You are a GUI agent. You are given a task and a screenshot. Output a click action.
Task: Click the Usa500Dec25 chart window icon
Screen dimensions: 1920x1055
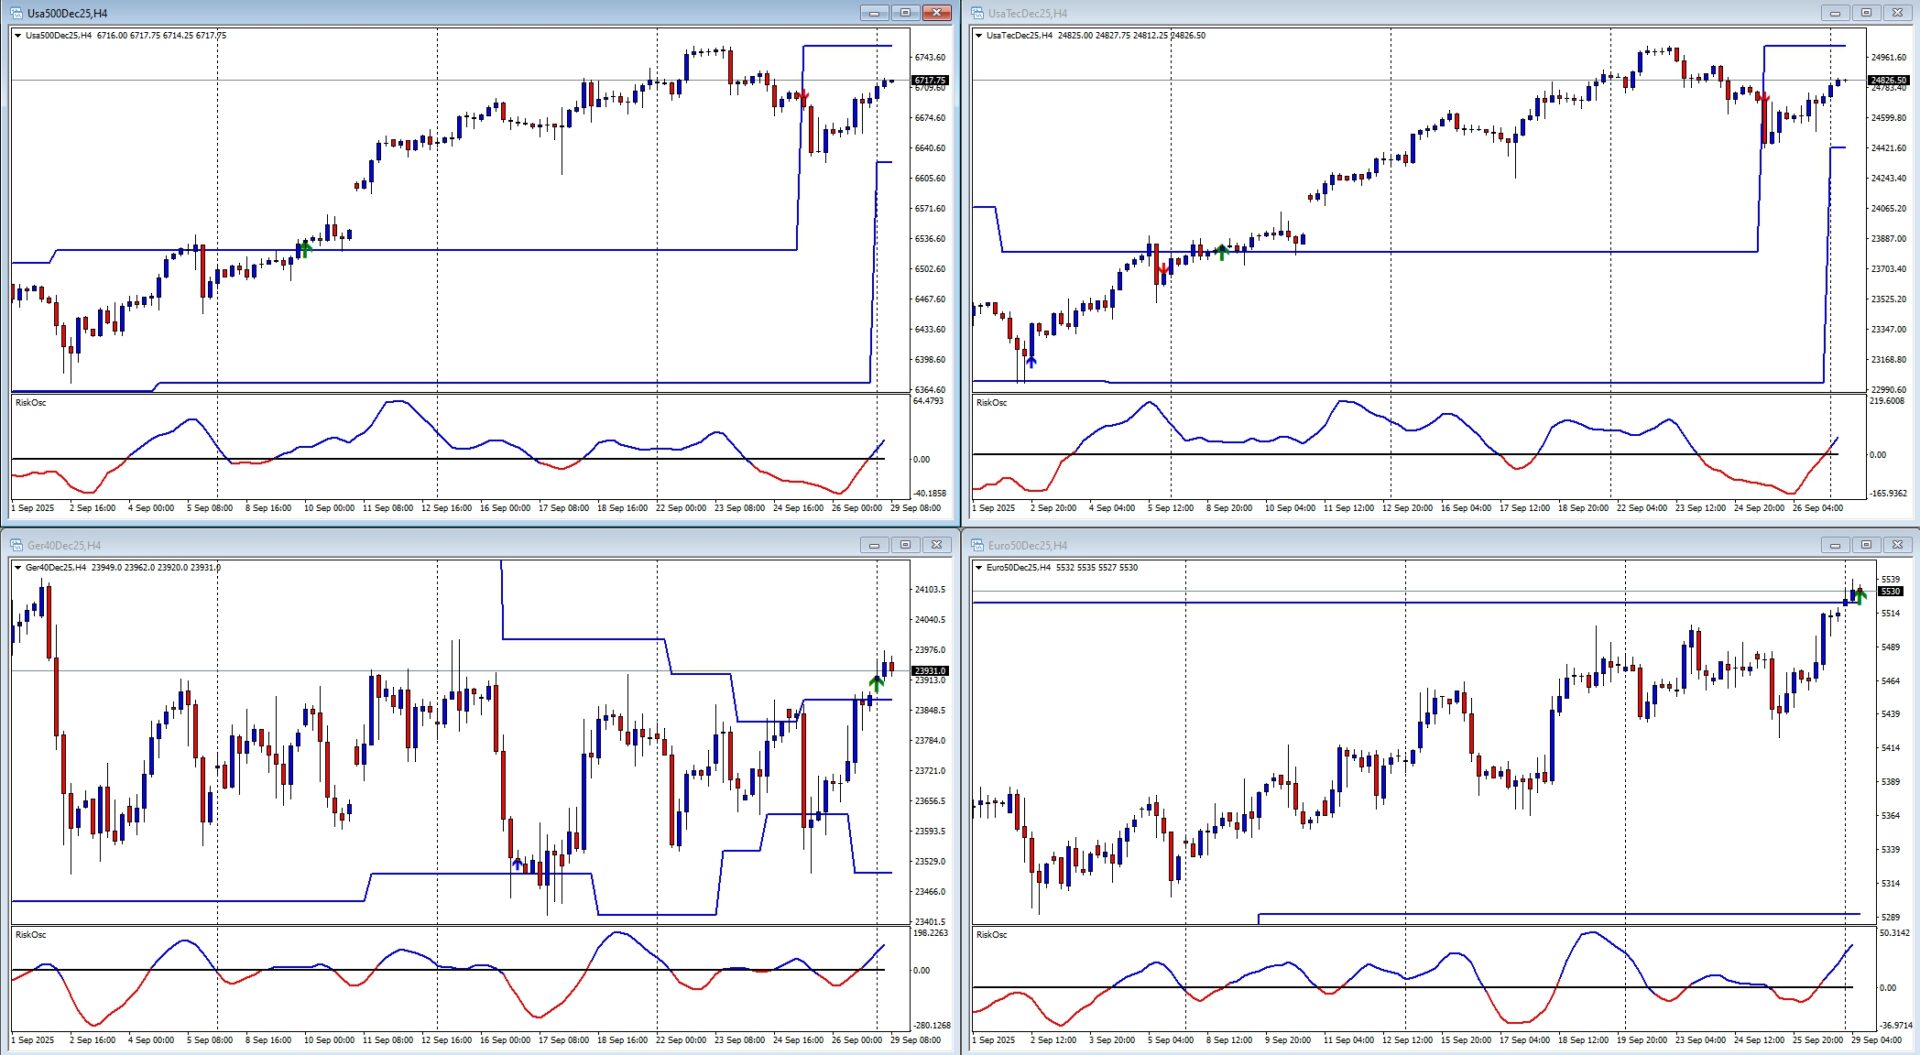(x=16, y=13)
